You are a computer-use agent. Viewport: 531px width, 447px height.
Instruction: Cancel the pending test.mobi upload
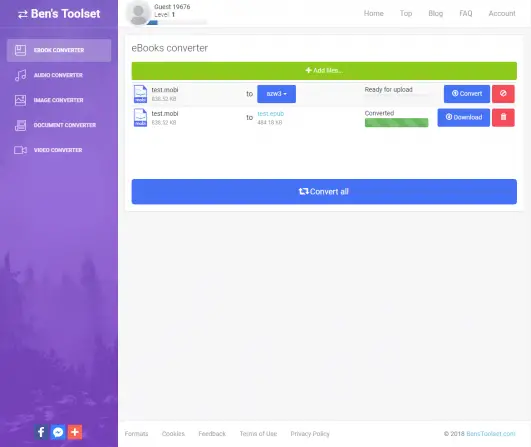pyautogui.click(x=503, y=94)
